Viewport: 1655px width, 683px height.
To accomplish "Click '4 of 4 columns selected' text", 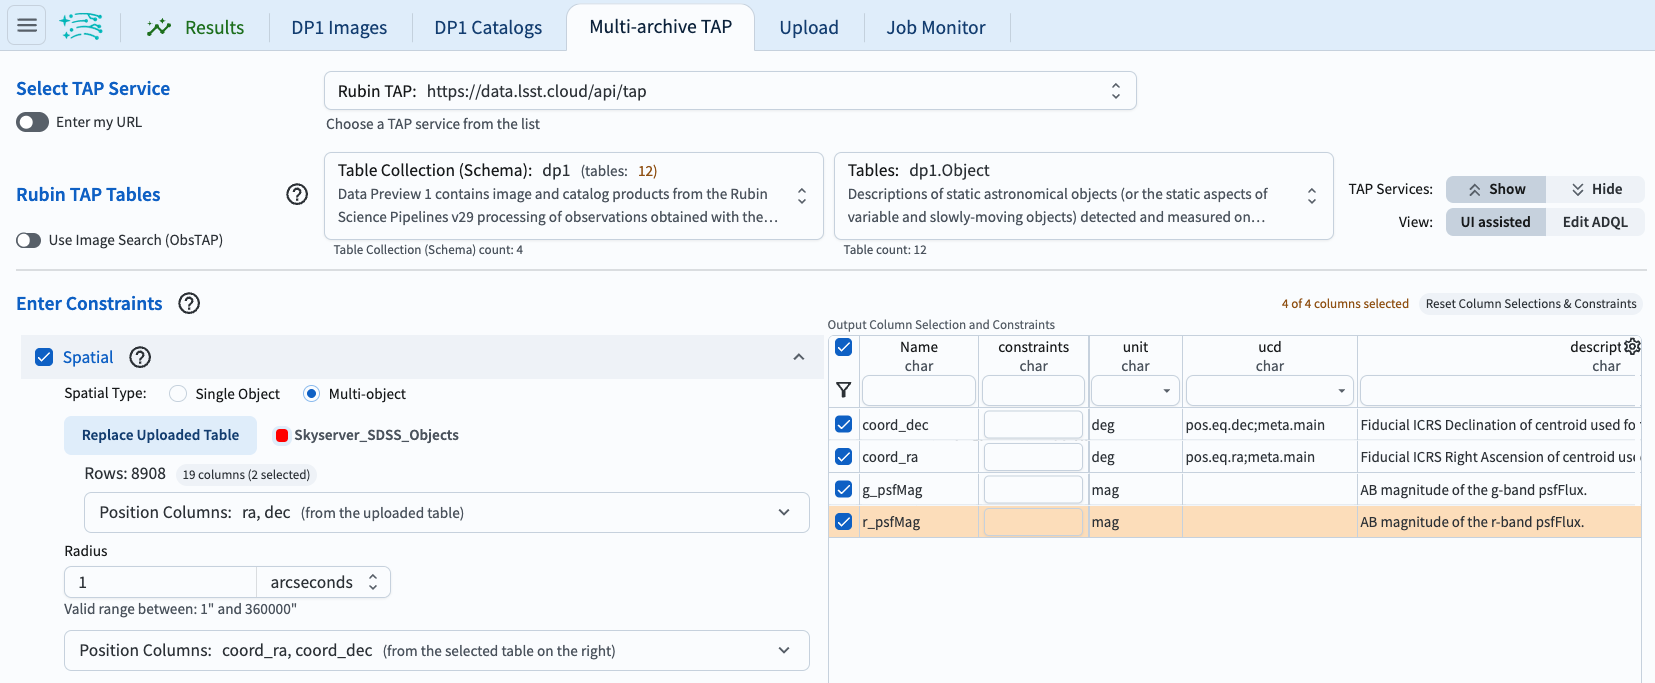I will click(1345, 304).
